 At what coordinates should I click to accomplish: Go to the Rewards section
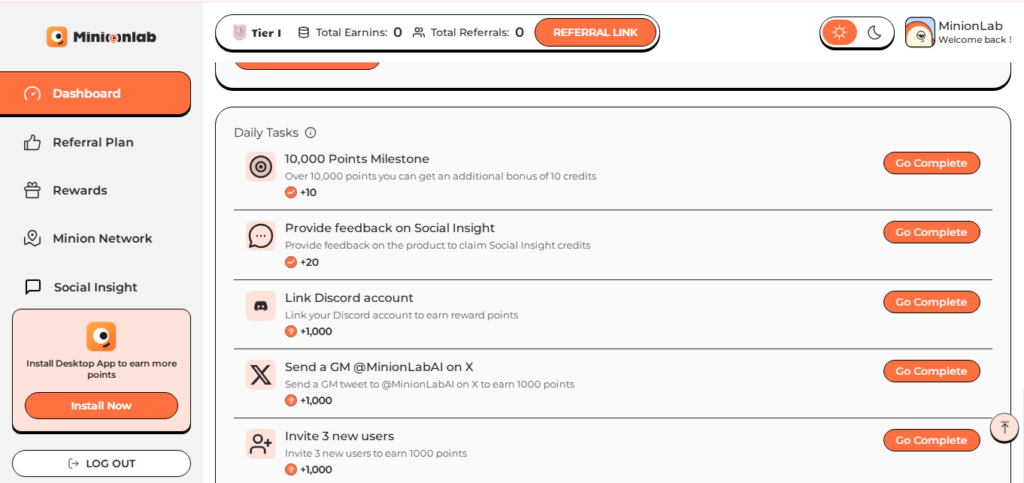(79, 190)
